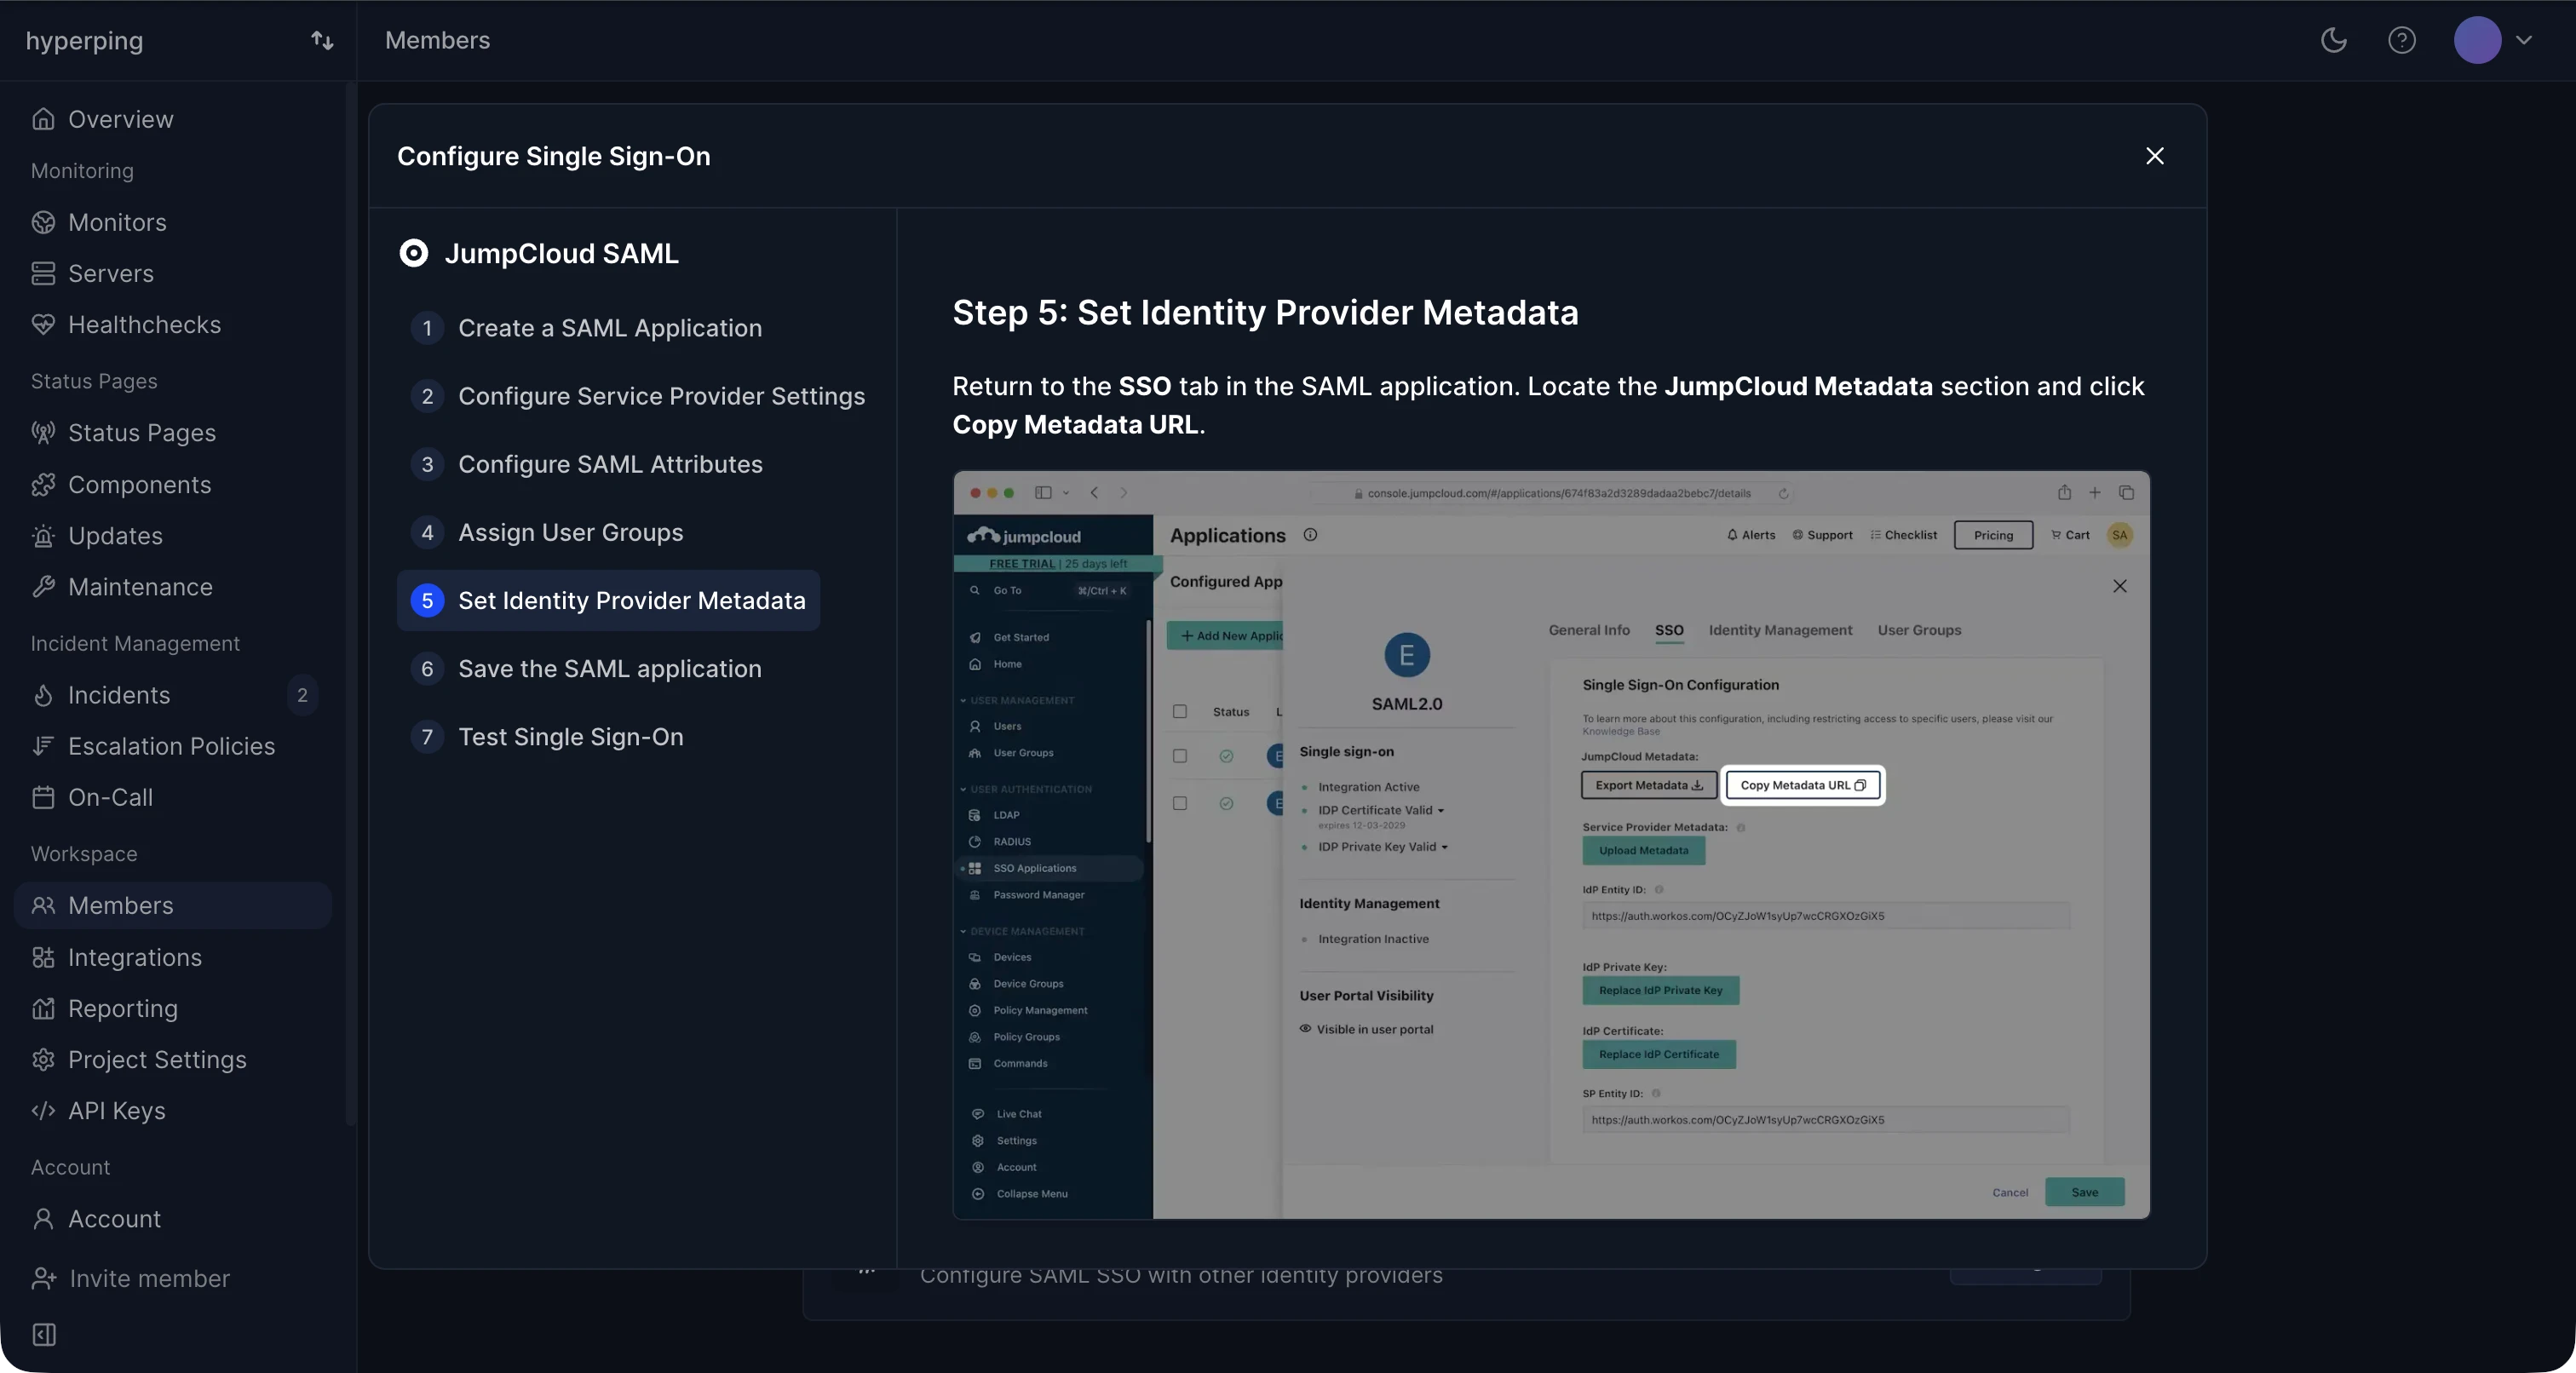The width and height of the screenshot is (2576, 1373).
Task: Toggle dark mode moon icon
Action: 2333,40
